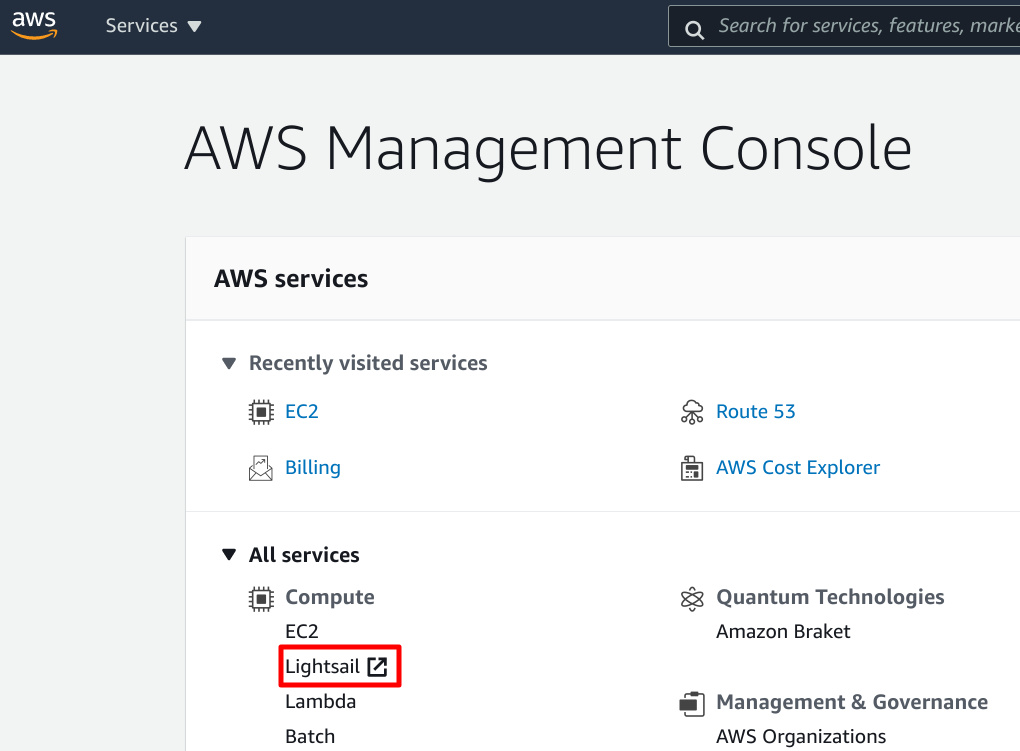Screen dimensions: 1020x751
Task: Focus the search for services field
Action: pyautogui.click(x=844, y=26)
